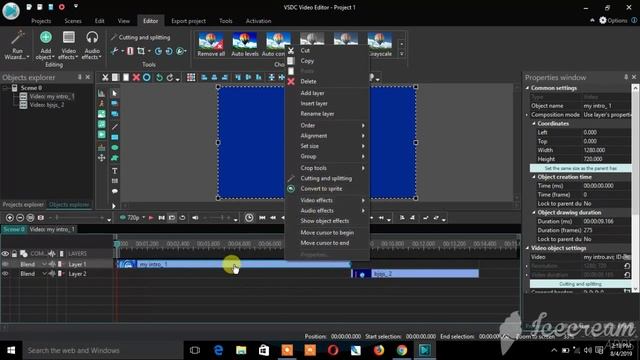Zoom in timeline plus button
This screenshot has width=640, height=360.
[10, 218]
